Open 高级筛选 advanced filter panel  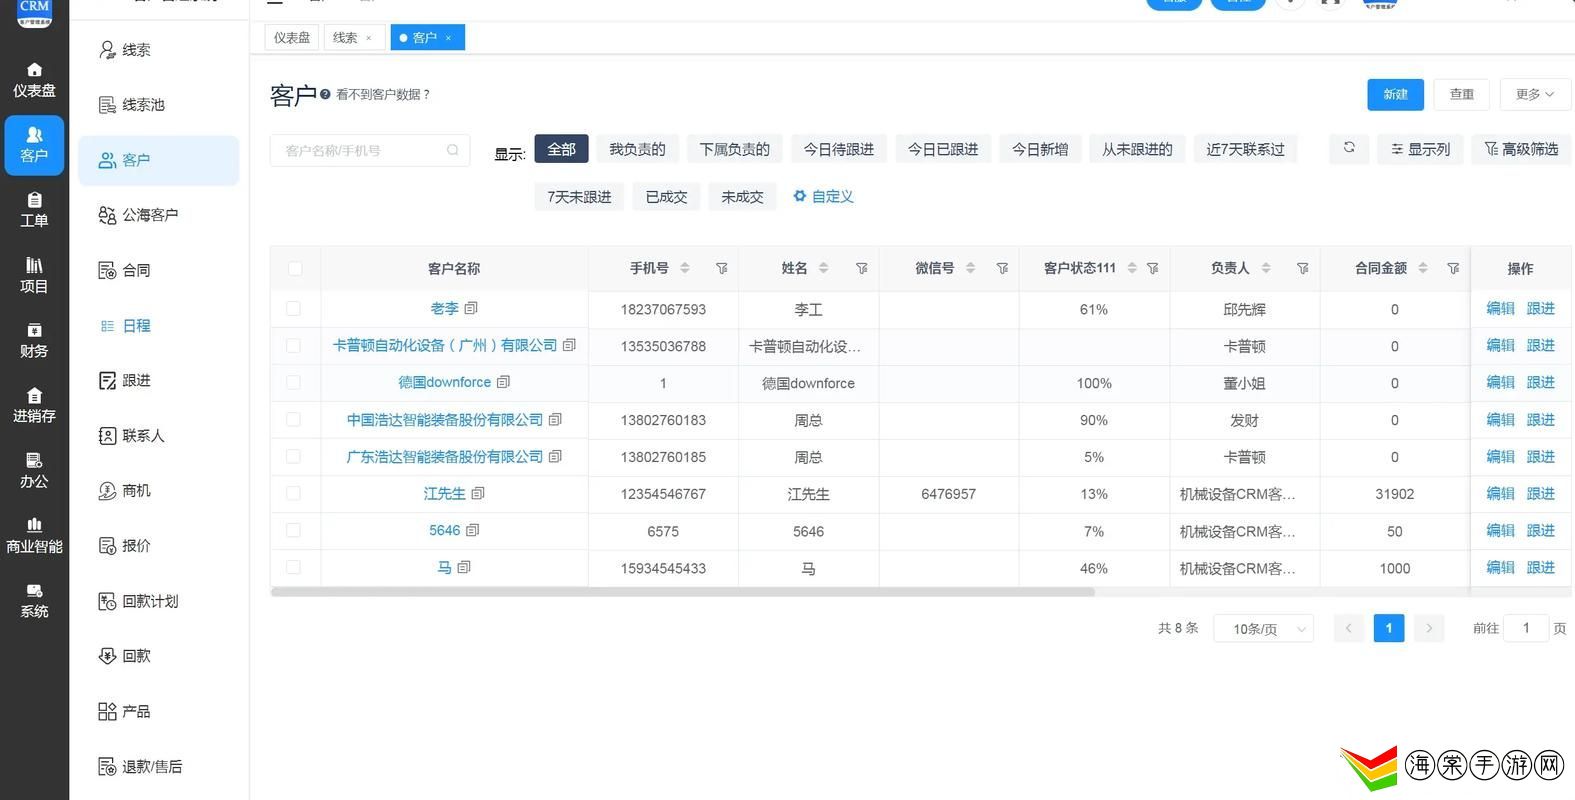click(x=1521, y=149)
